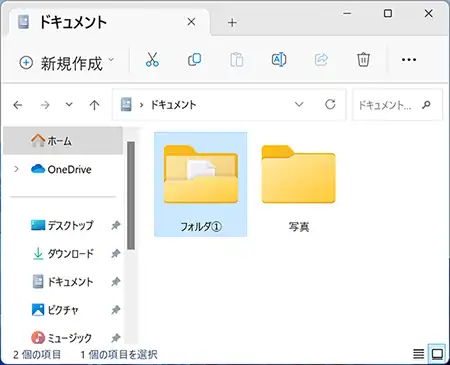Click the 1 個の項目を選択 status text
450x365 pixels.
coord(119,354)
